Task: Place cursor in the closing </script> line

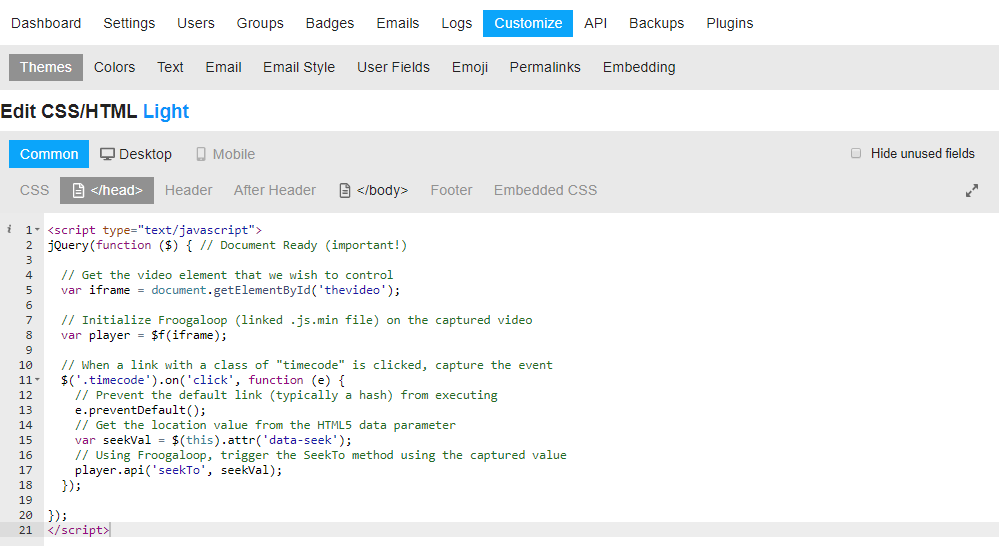Action: click(78, 530)
